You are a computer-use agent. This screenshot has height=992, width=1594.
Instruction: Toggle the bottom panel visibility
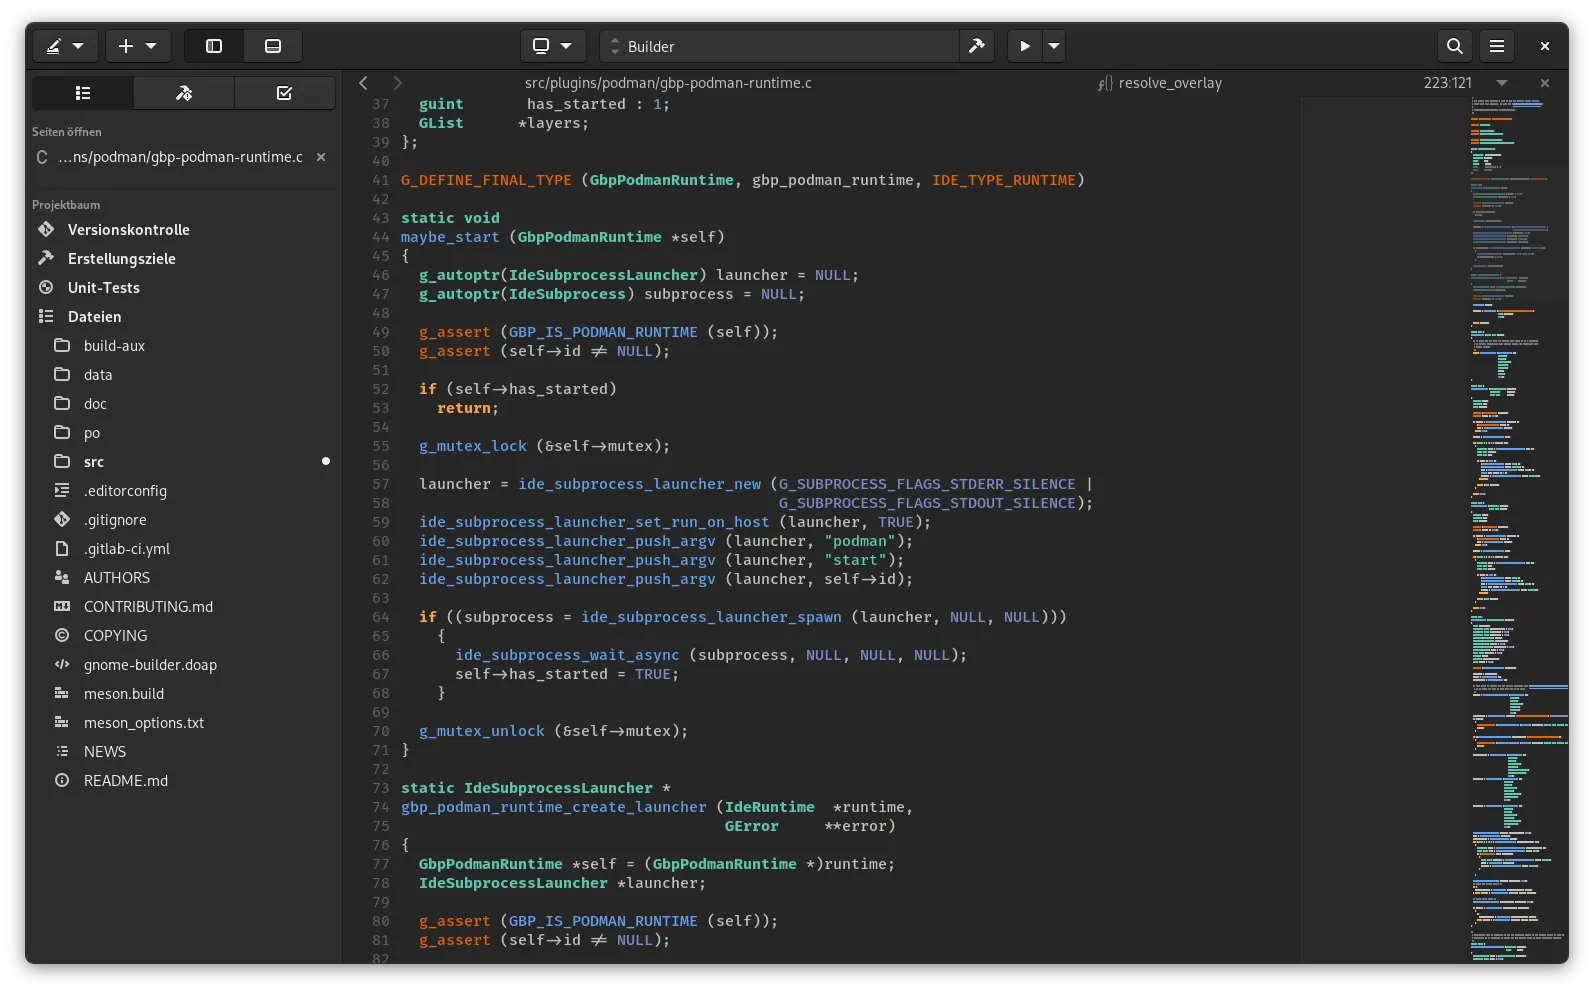[x=273, y=46]
